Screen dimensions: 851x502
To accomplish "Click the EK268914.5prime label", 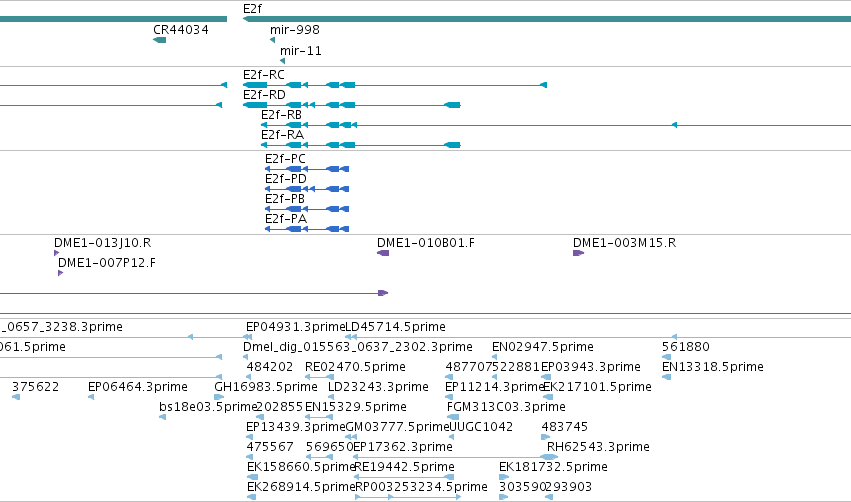I will tap(301, 488).
